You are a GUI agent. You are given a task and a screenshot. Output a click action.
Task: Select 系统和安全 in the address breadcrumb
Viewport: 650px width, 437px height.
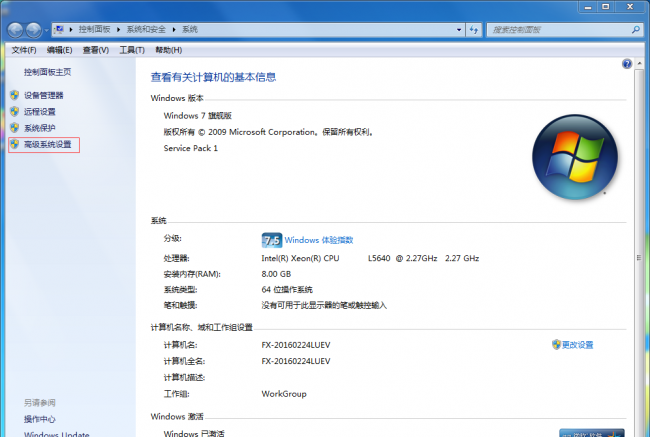(x=146, y=29)
